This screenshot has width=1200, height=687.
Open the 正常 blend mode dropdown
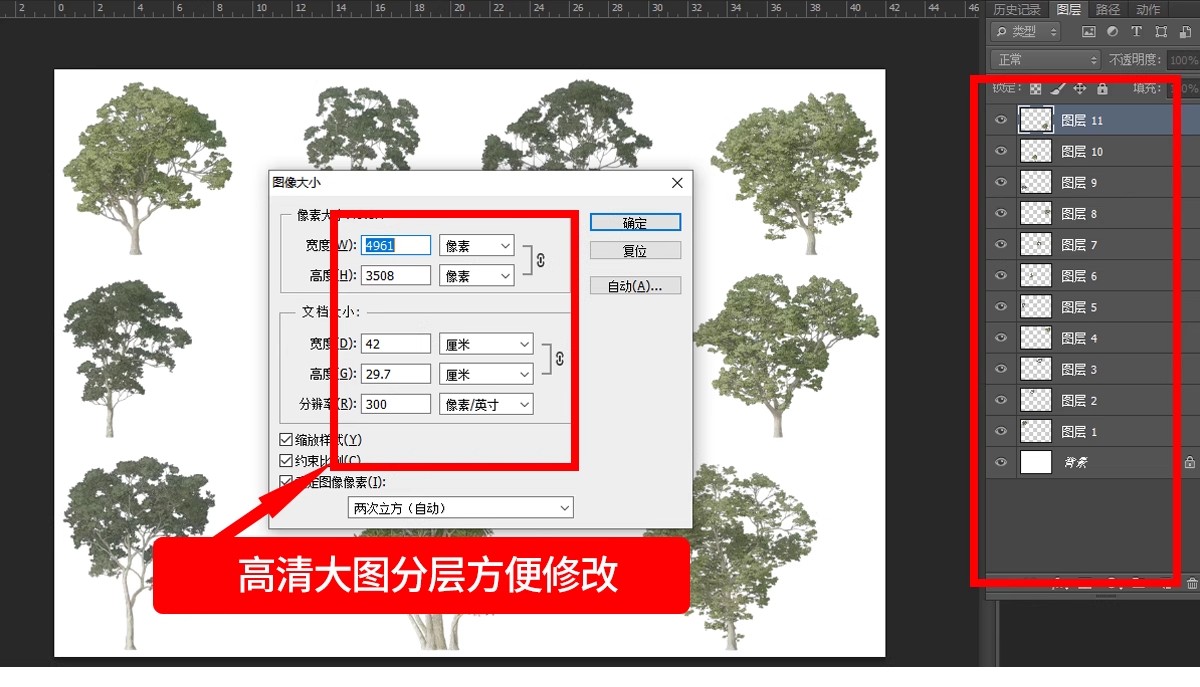click(x=1043, y=58)
